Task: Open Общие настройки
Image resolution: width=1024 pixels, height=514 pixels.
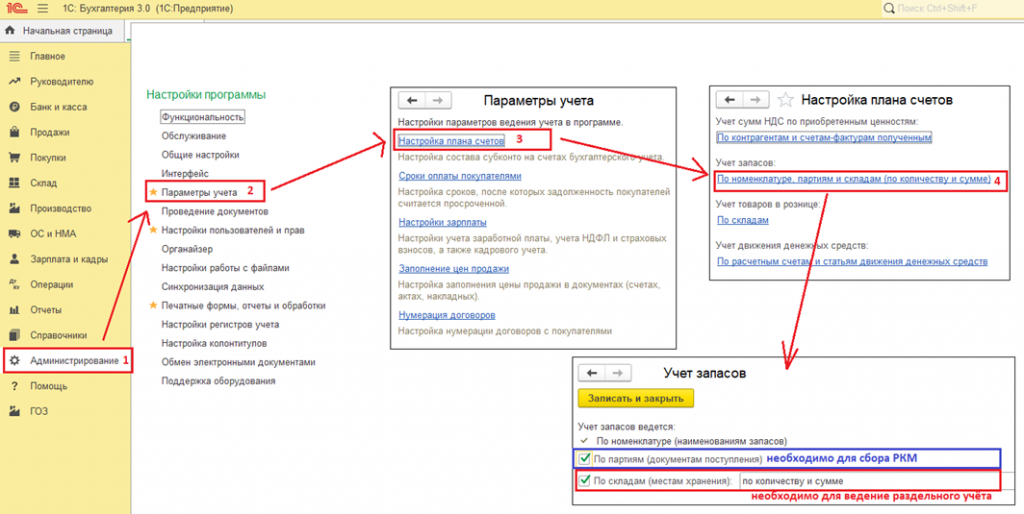Action: click(x=200, y=155)
